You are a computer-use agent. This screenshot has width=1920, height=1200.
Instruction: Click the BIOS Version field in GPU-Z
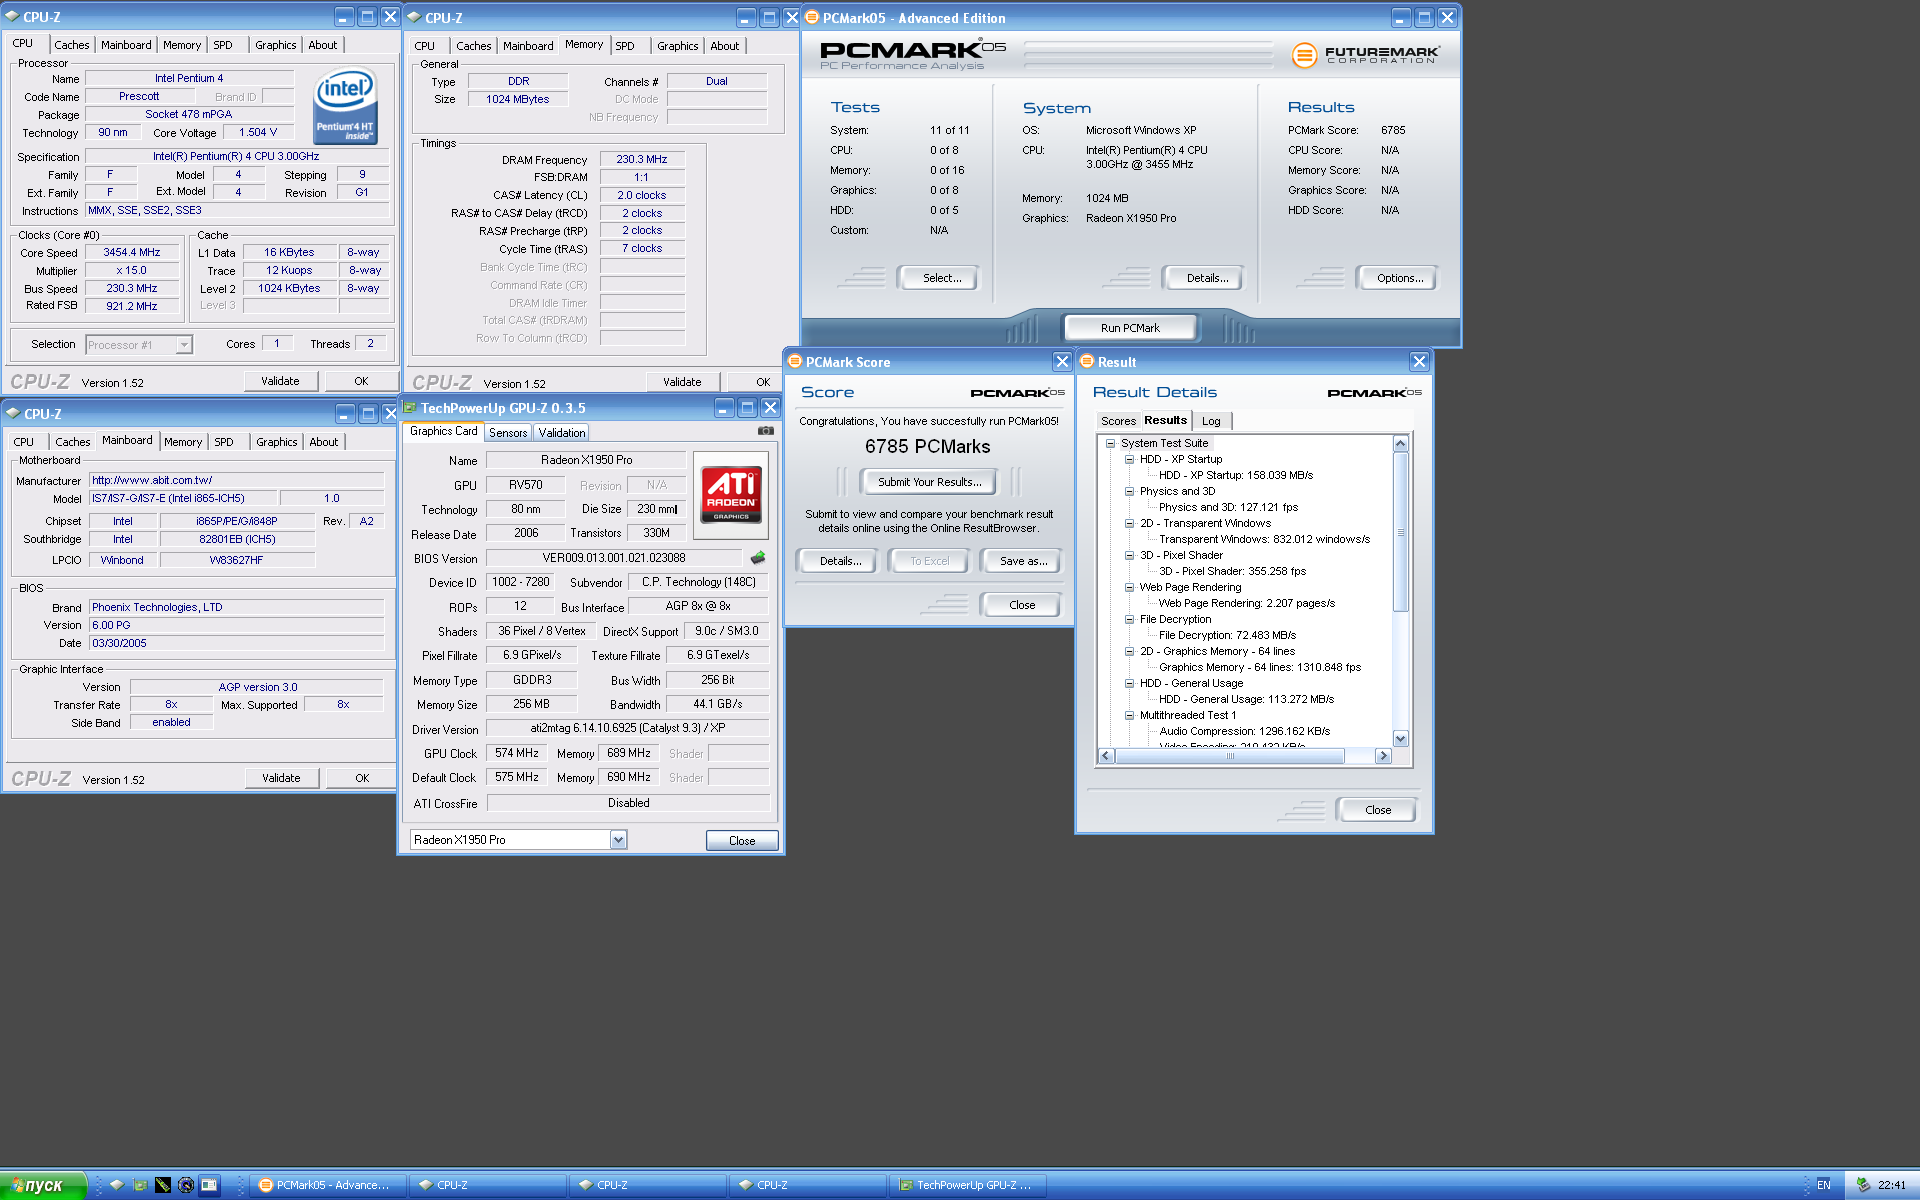613,558
